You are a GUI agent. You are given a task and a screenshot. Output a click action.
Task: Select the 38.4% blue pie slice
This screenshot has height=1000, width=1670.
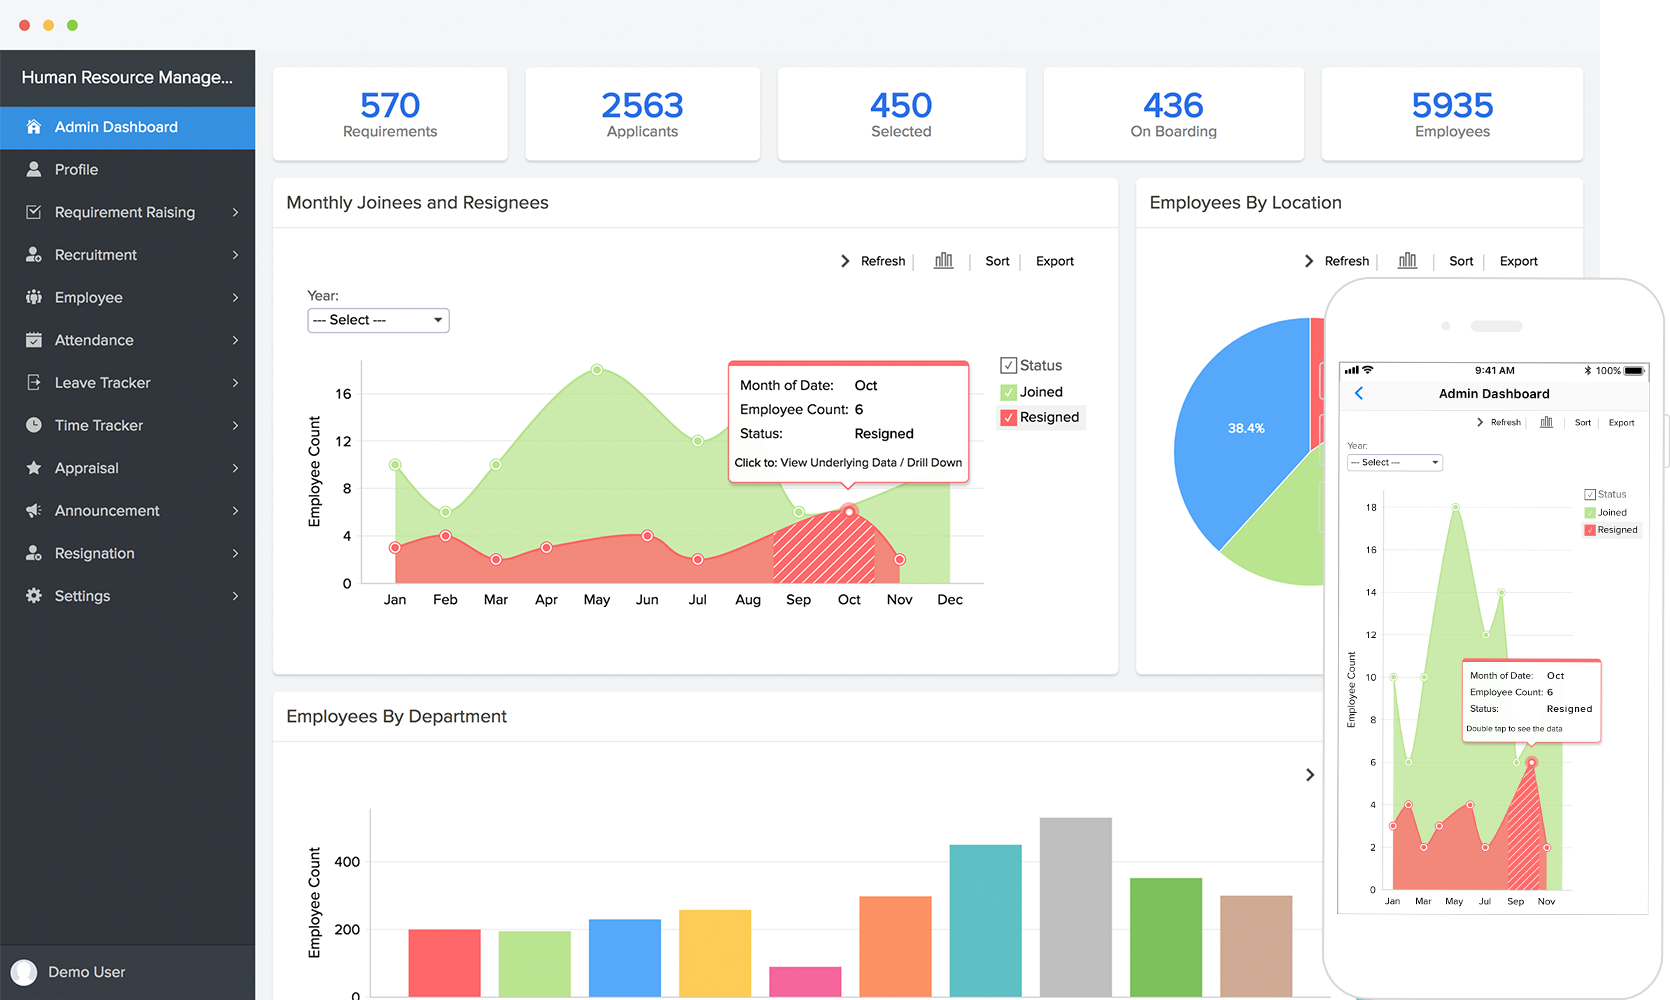pos(1245,430)
